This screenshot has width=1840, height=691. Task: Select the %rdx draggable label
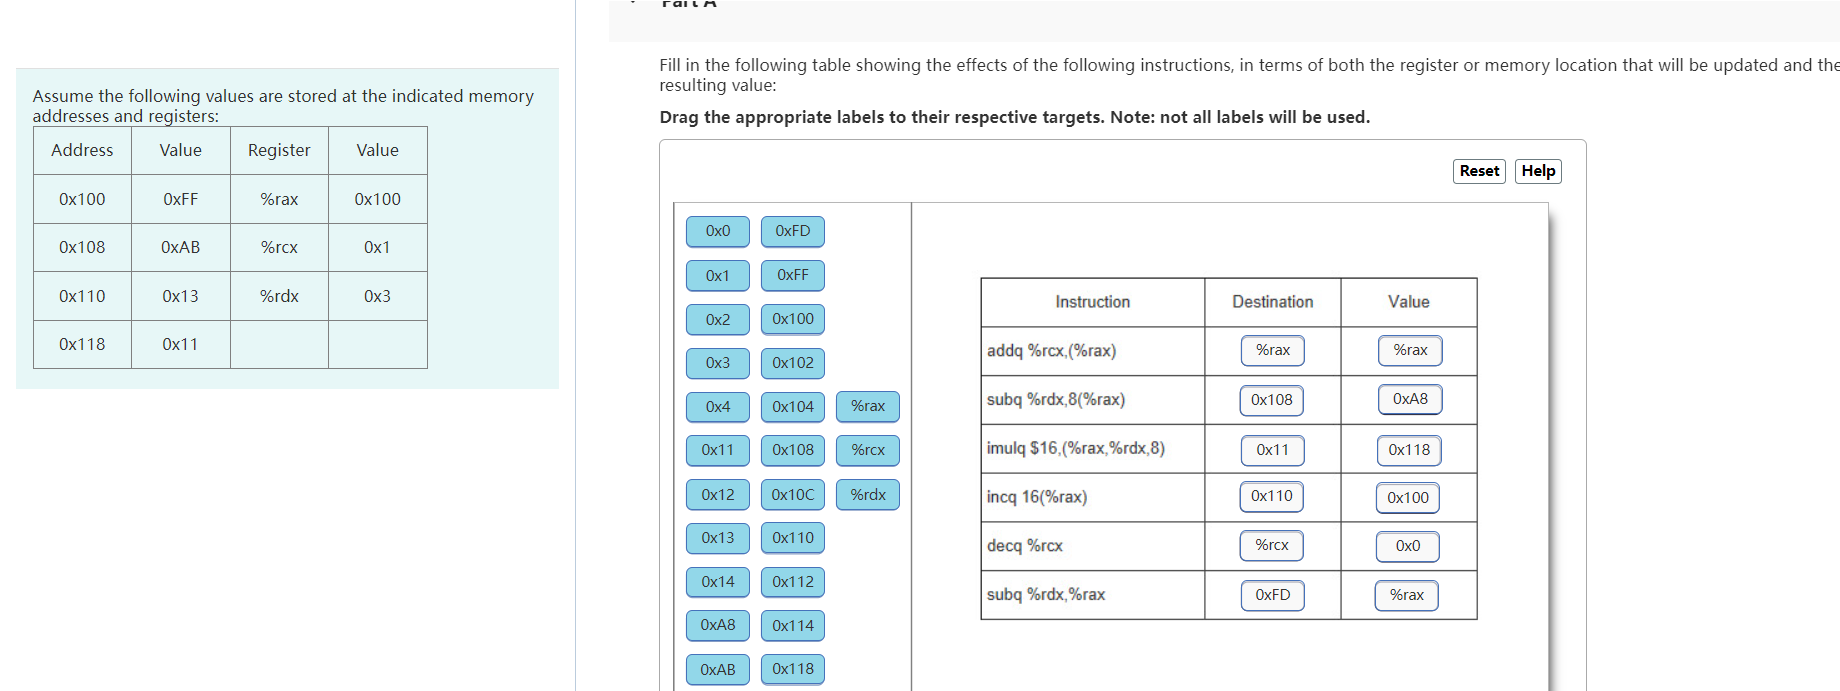point(867,494)
